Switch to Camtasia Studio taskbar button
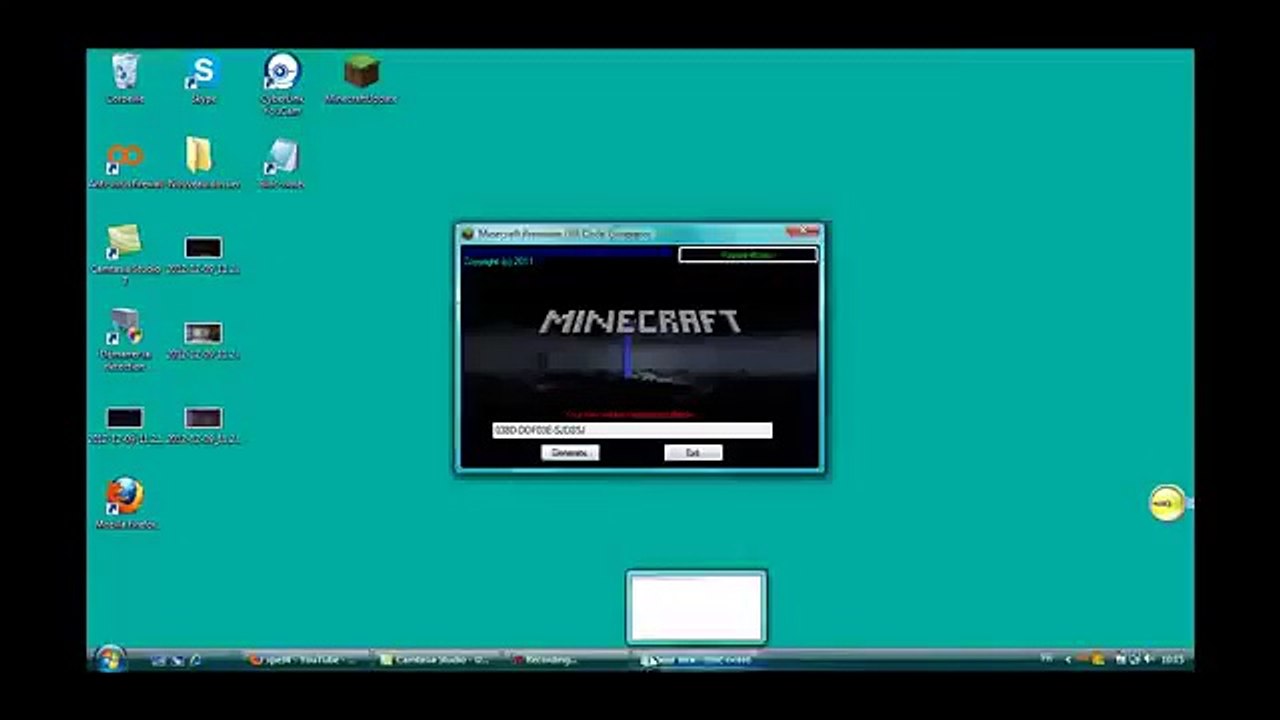 [439, 660]
